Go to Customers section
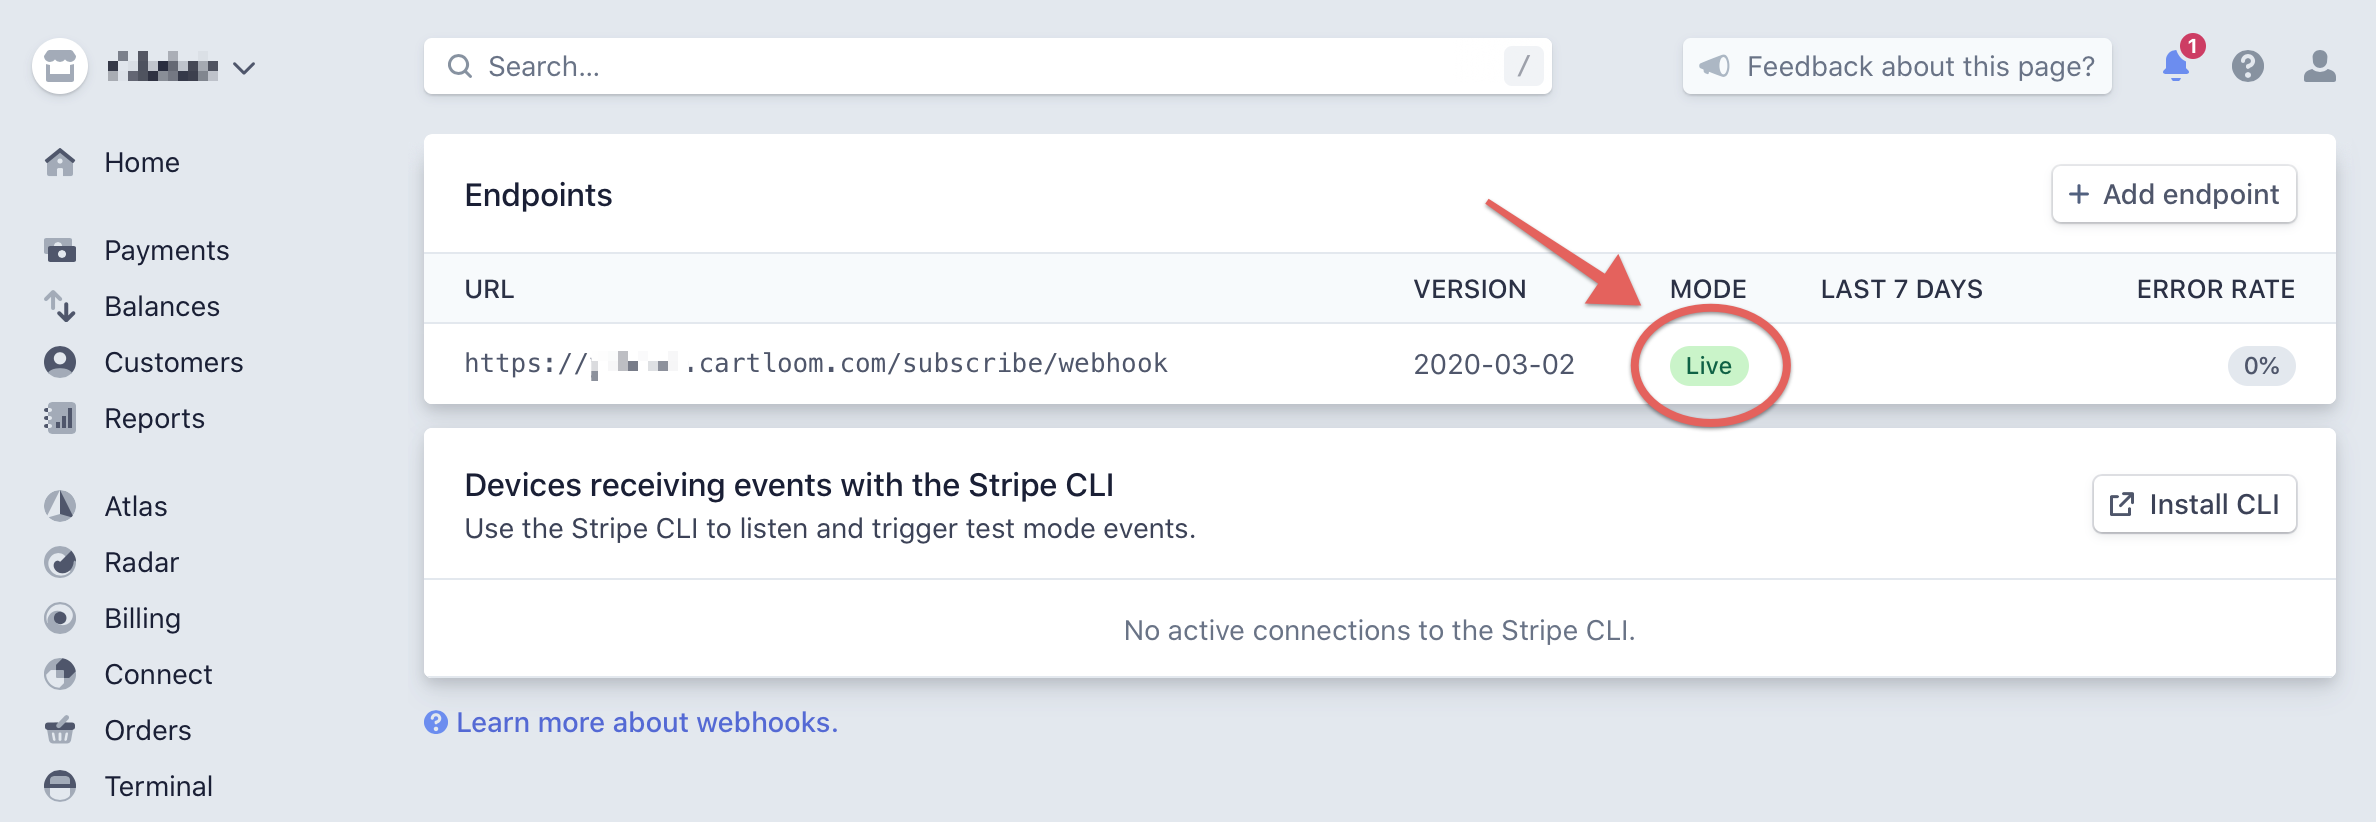 (174, 362)
